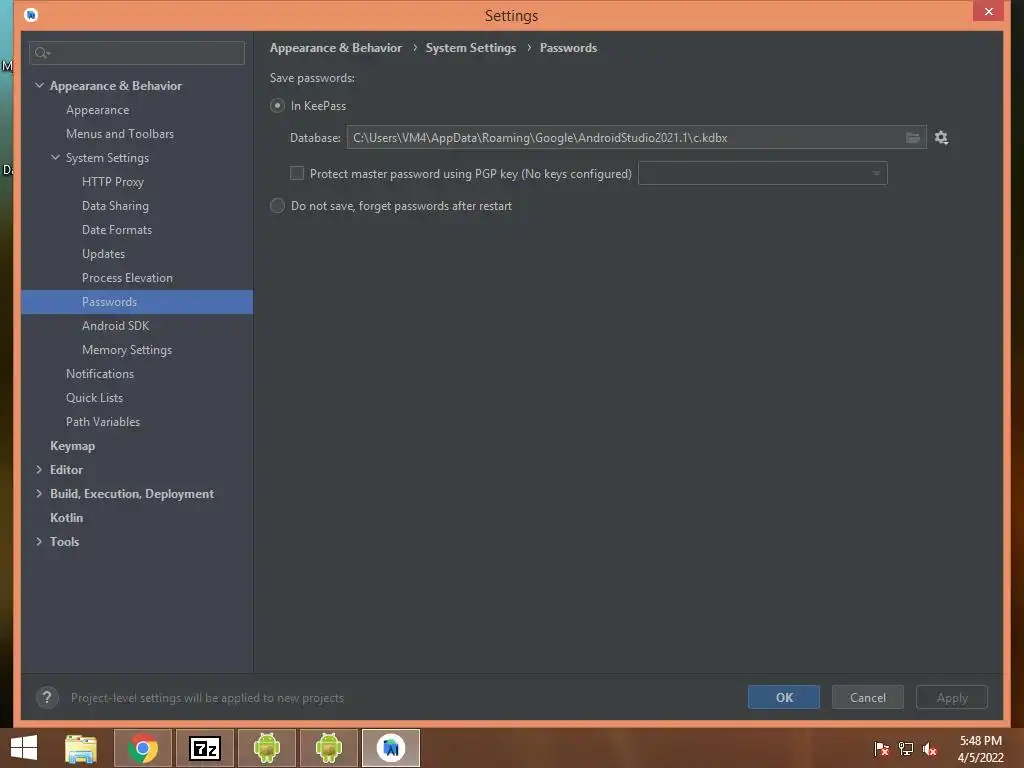Open Data Sharing settings
Screen dimensions: 1024x768
(x=115, y=206)
